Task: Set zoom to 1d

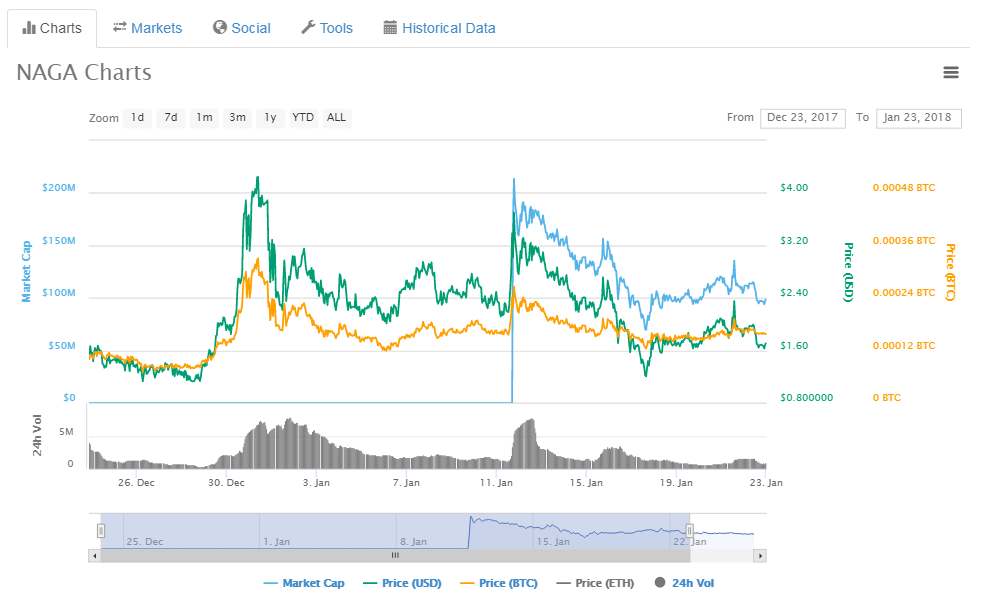Action: point(138,117)
